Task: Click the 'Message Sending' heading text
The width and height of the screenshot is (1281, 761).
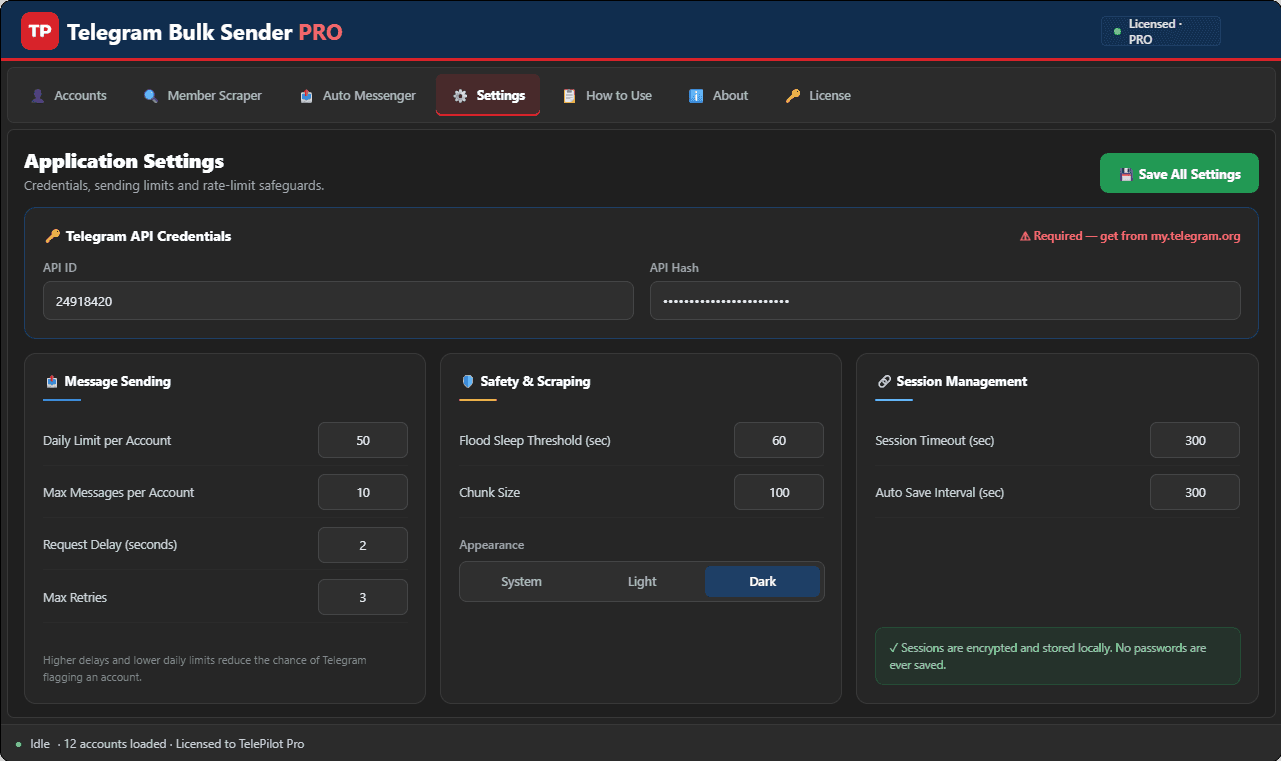Action: point(118,382)
